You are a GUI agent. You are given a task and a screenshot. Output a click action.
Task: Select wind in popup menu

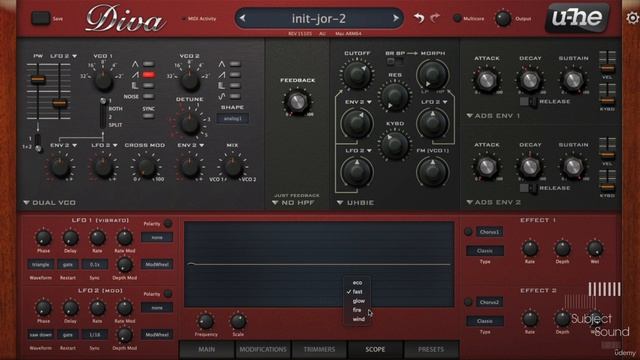[x=359, y=319]
